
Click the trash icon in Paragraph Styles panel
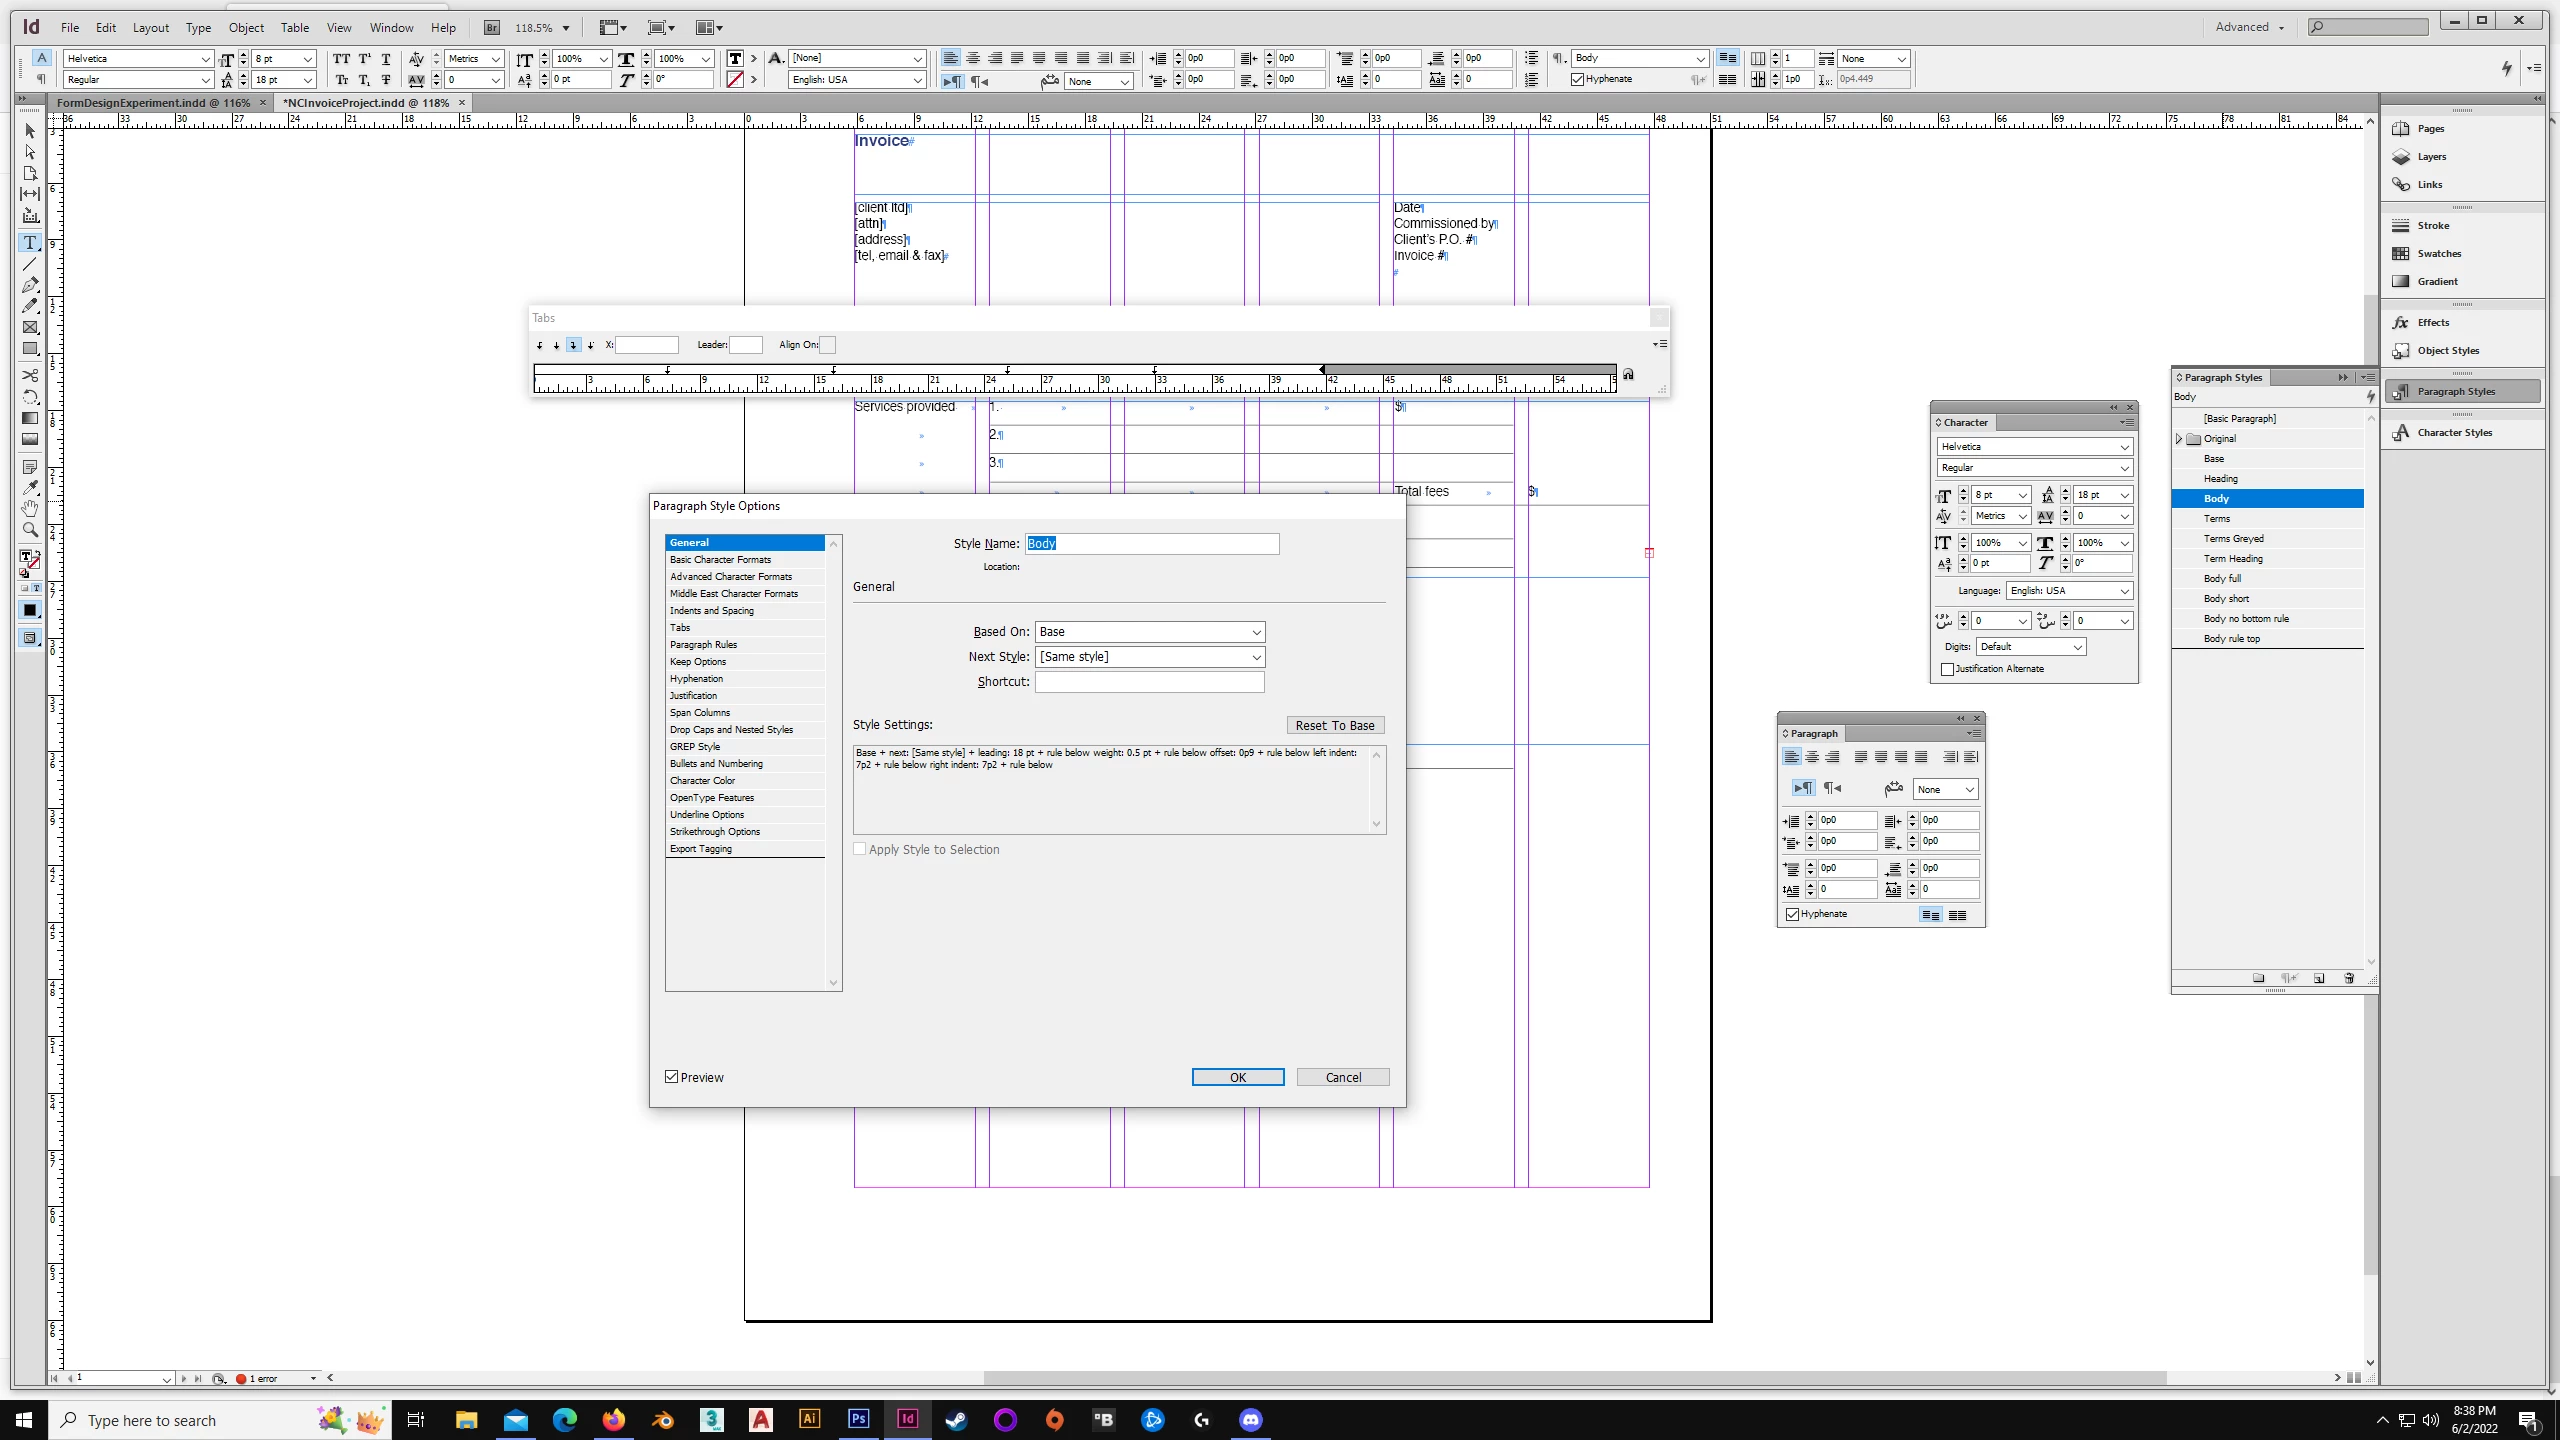[x=2349, y=978]
